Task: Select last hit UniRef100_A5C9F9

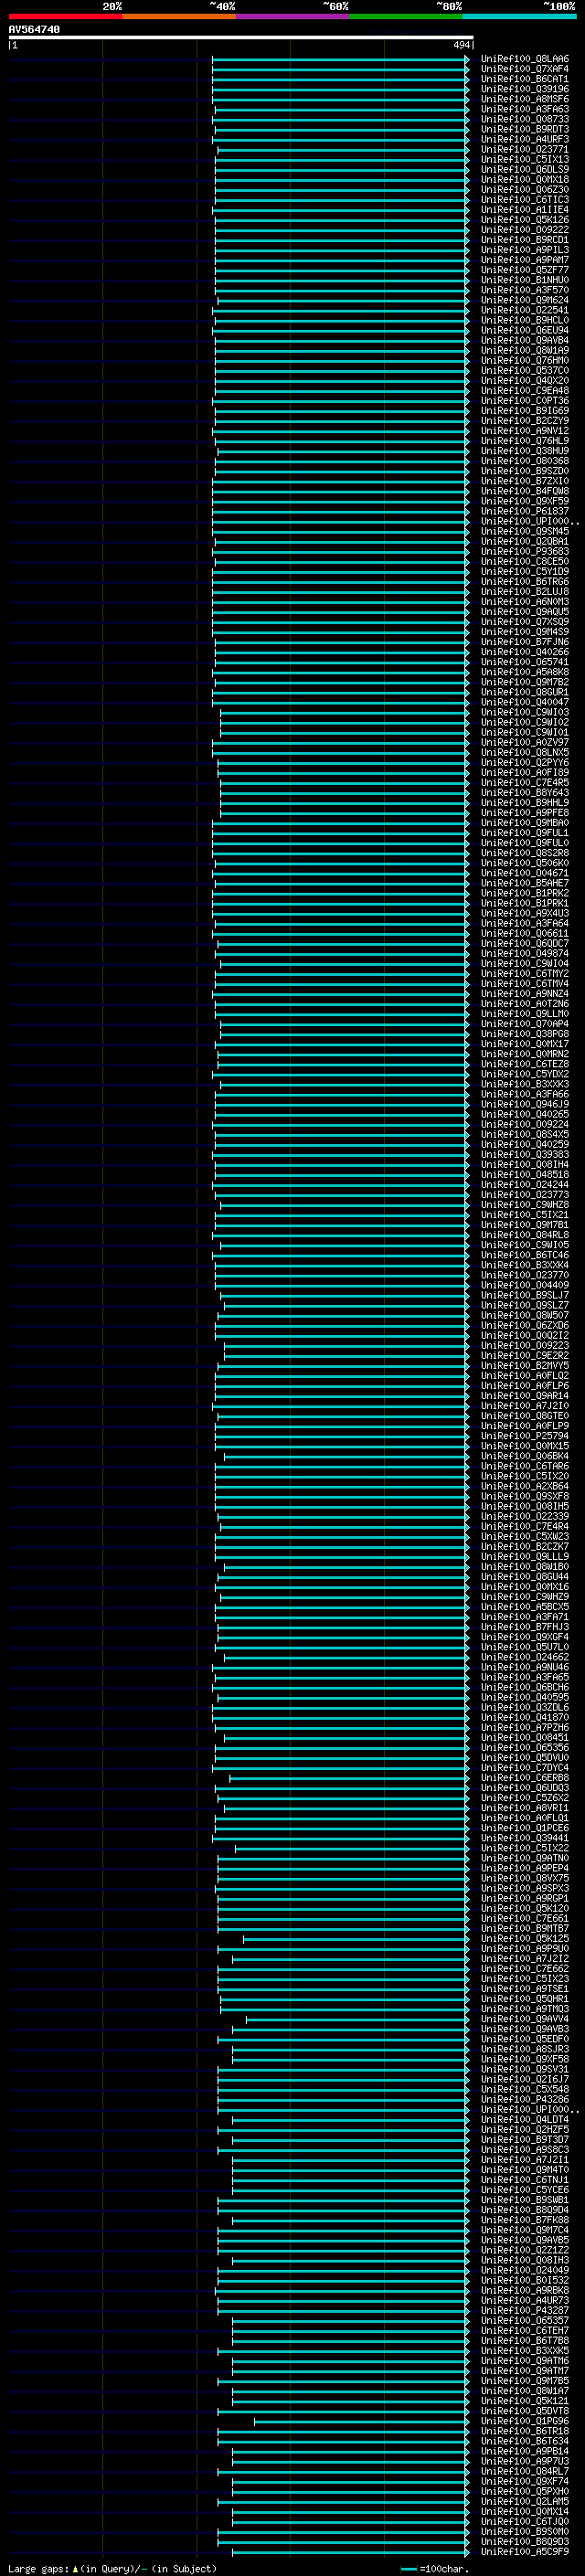Action: [x=524, y=2551]
